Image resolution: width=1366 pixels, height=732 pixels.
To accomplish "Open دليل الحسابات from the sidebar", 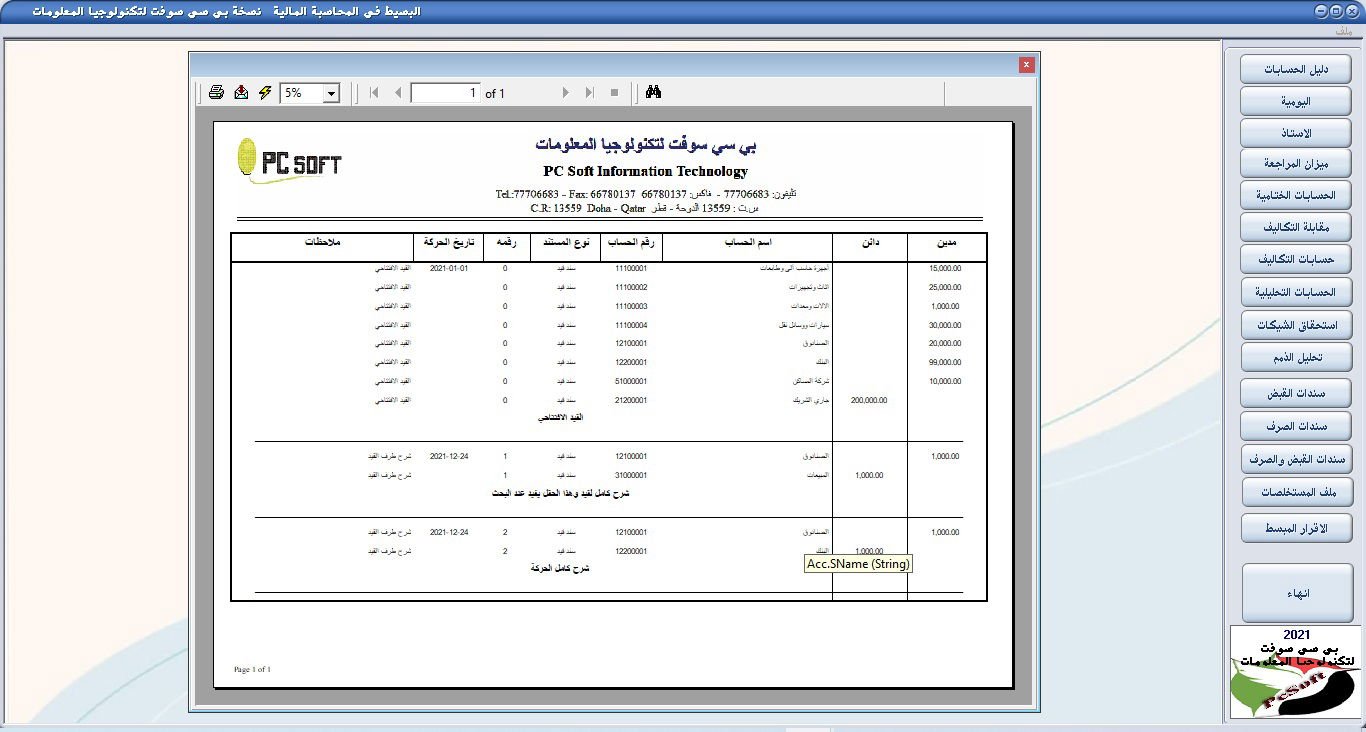I will (1295, 68).
